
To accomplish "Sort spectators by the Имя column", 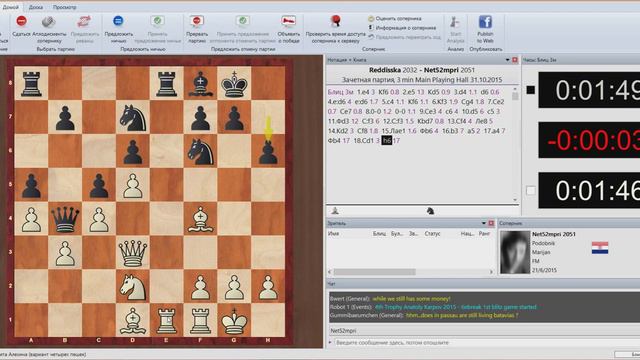I will click(x=333, y=233).
